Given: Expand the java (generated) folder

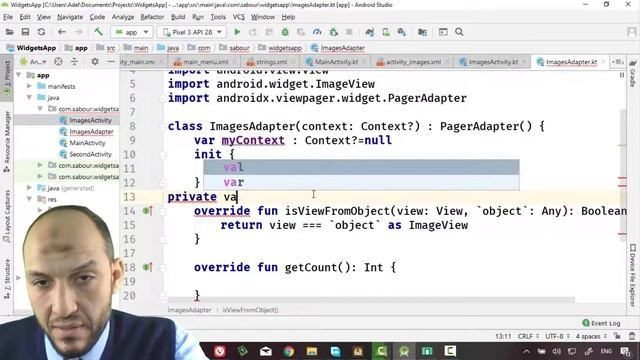Looking at the screenshot, I should coord(29,188).
